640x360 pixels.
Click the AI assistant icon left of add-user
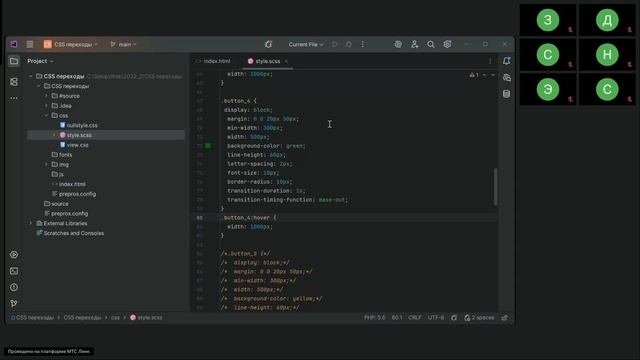click(x=398, y=44)
